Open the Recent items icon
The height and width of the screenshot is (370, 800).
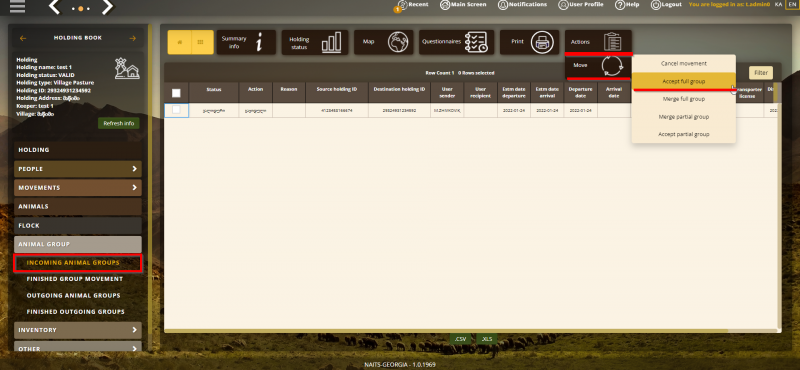(x=403, y=5)
